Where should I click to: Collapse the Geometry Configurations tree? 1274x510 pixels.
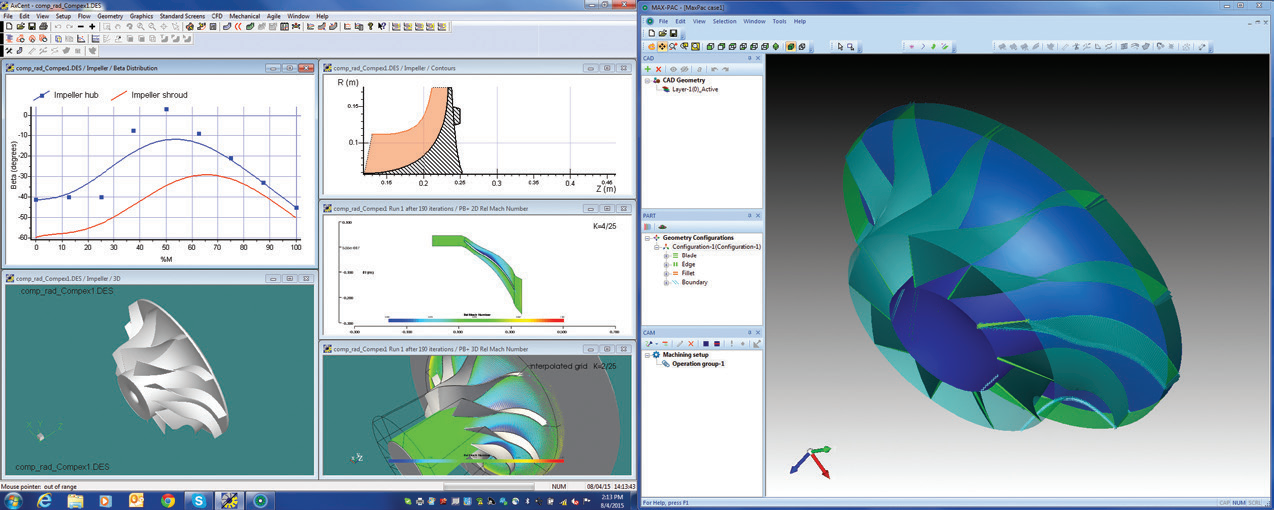[x=647, y=237]
